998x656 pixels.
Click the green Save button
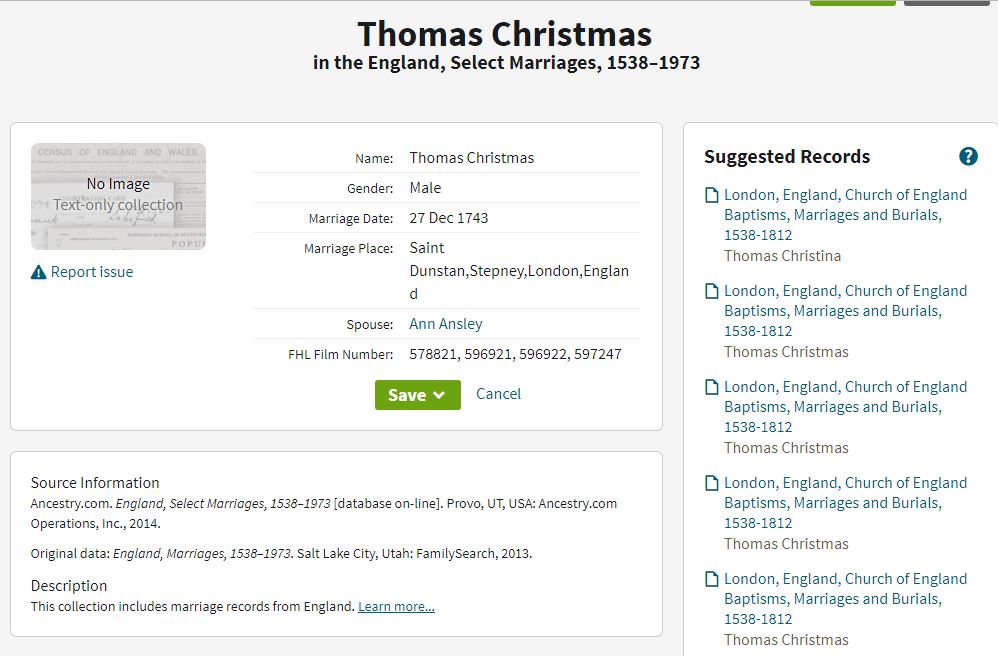coord(418,395)
